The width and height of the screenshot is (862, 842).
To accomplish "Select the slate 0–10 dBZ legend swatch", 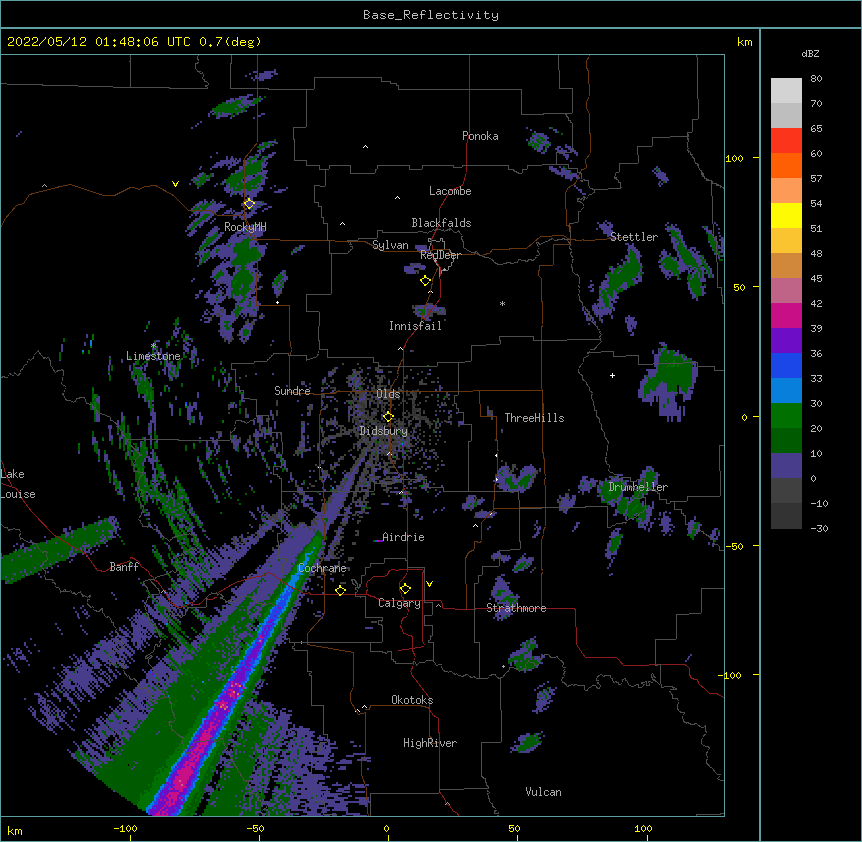I will click(x=786, y=466).
